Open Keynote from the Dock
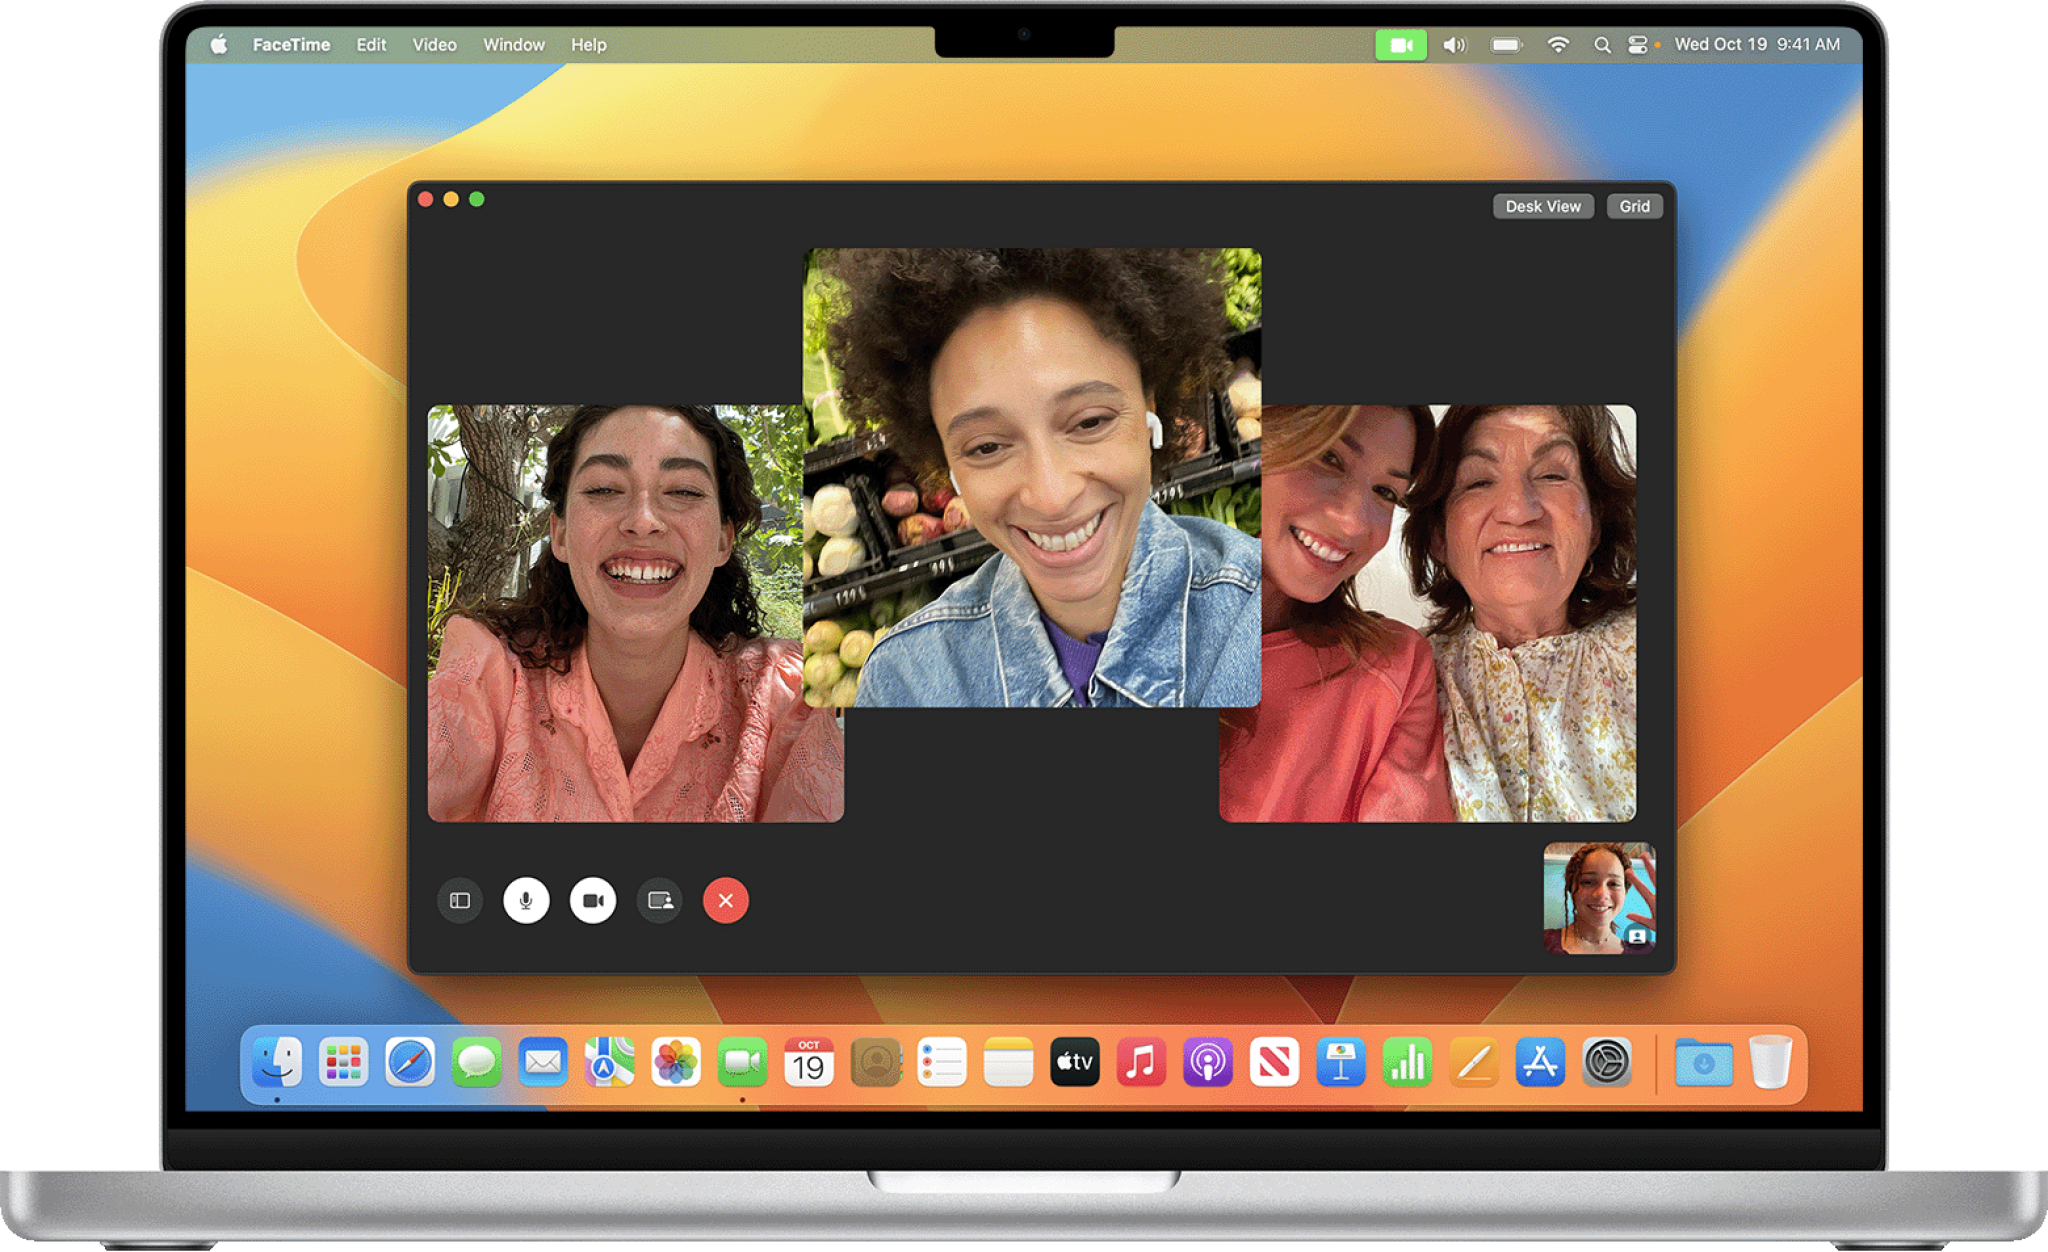Screen dimensions: 2048x1252 click(1340, 1062)
